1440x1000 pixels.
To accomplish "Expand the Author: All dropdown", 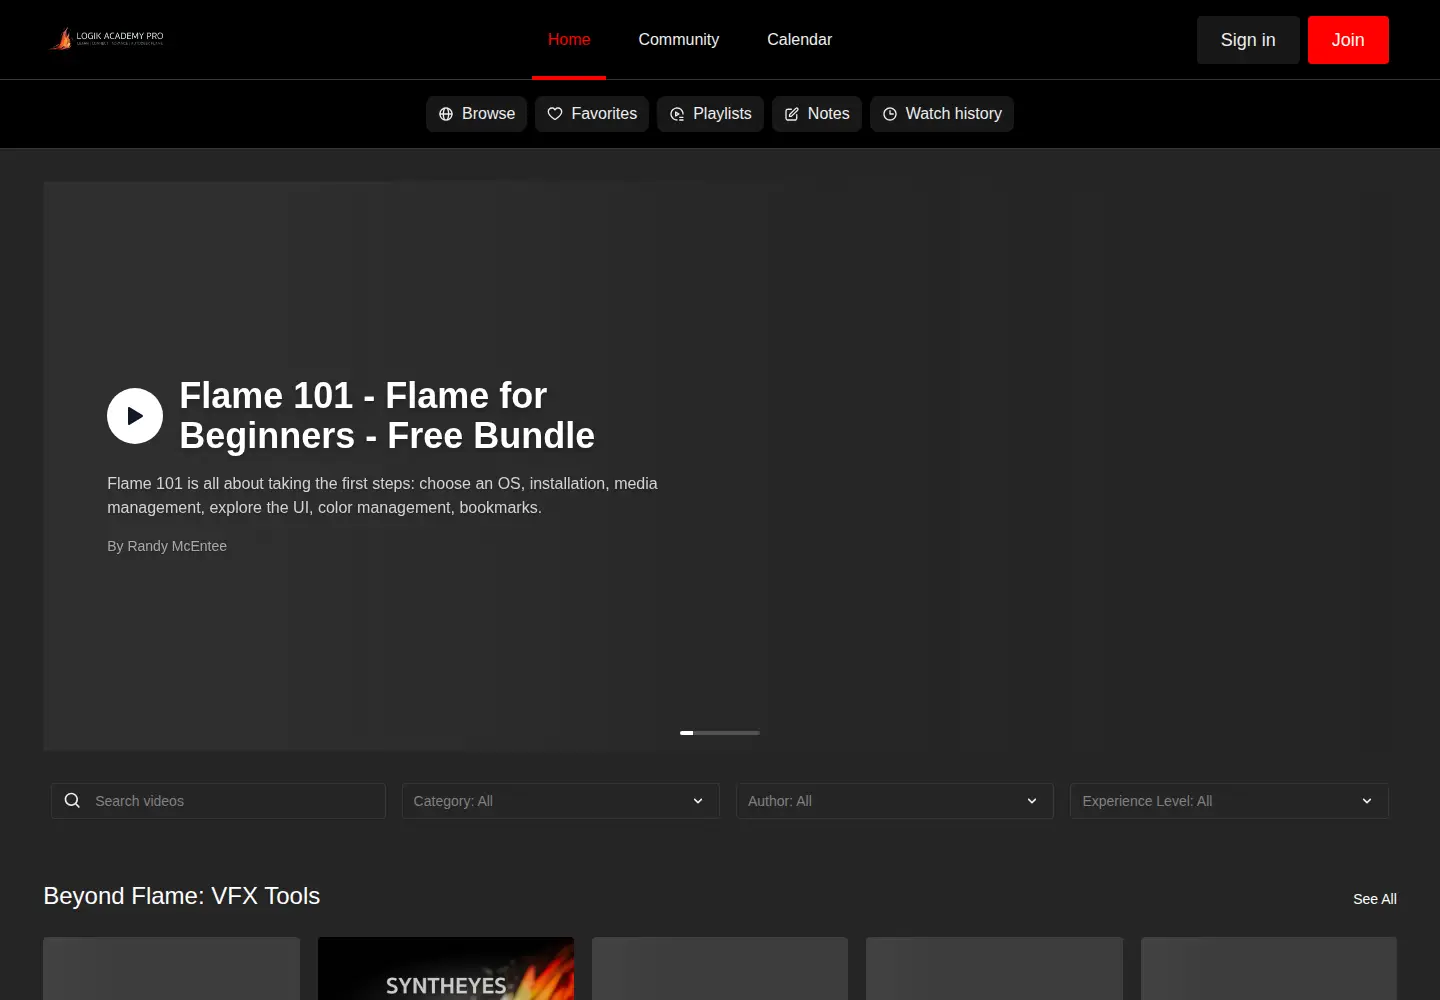I will pyautogui.click(x=895, y=801).
